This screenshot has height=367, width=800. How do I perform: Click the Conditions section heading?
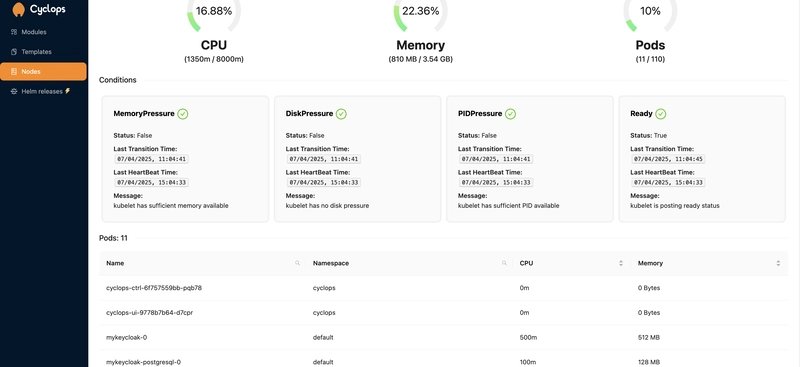118,80
